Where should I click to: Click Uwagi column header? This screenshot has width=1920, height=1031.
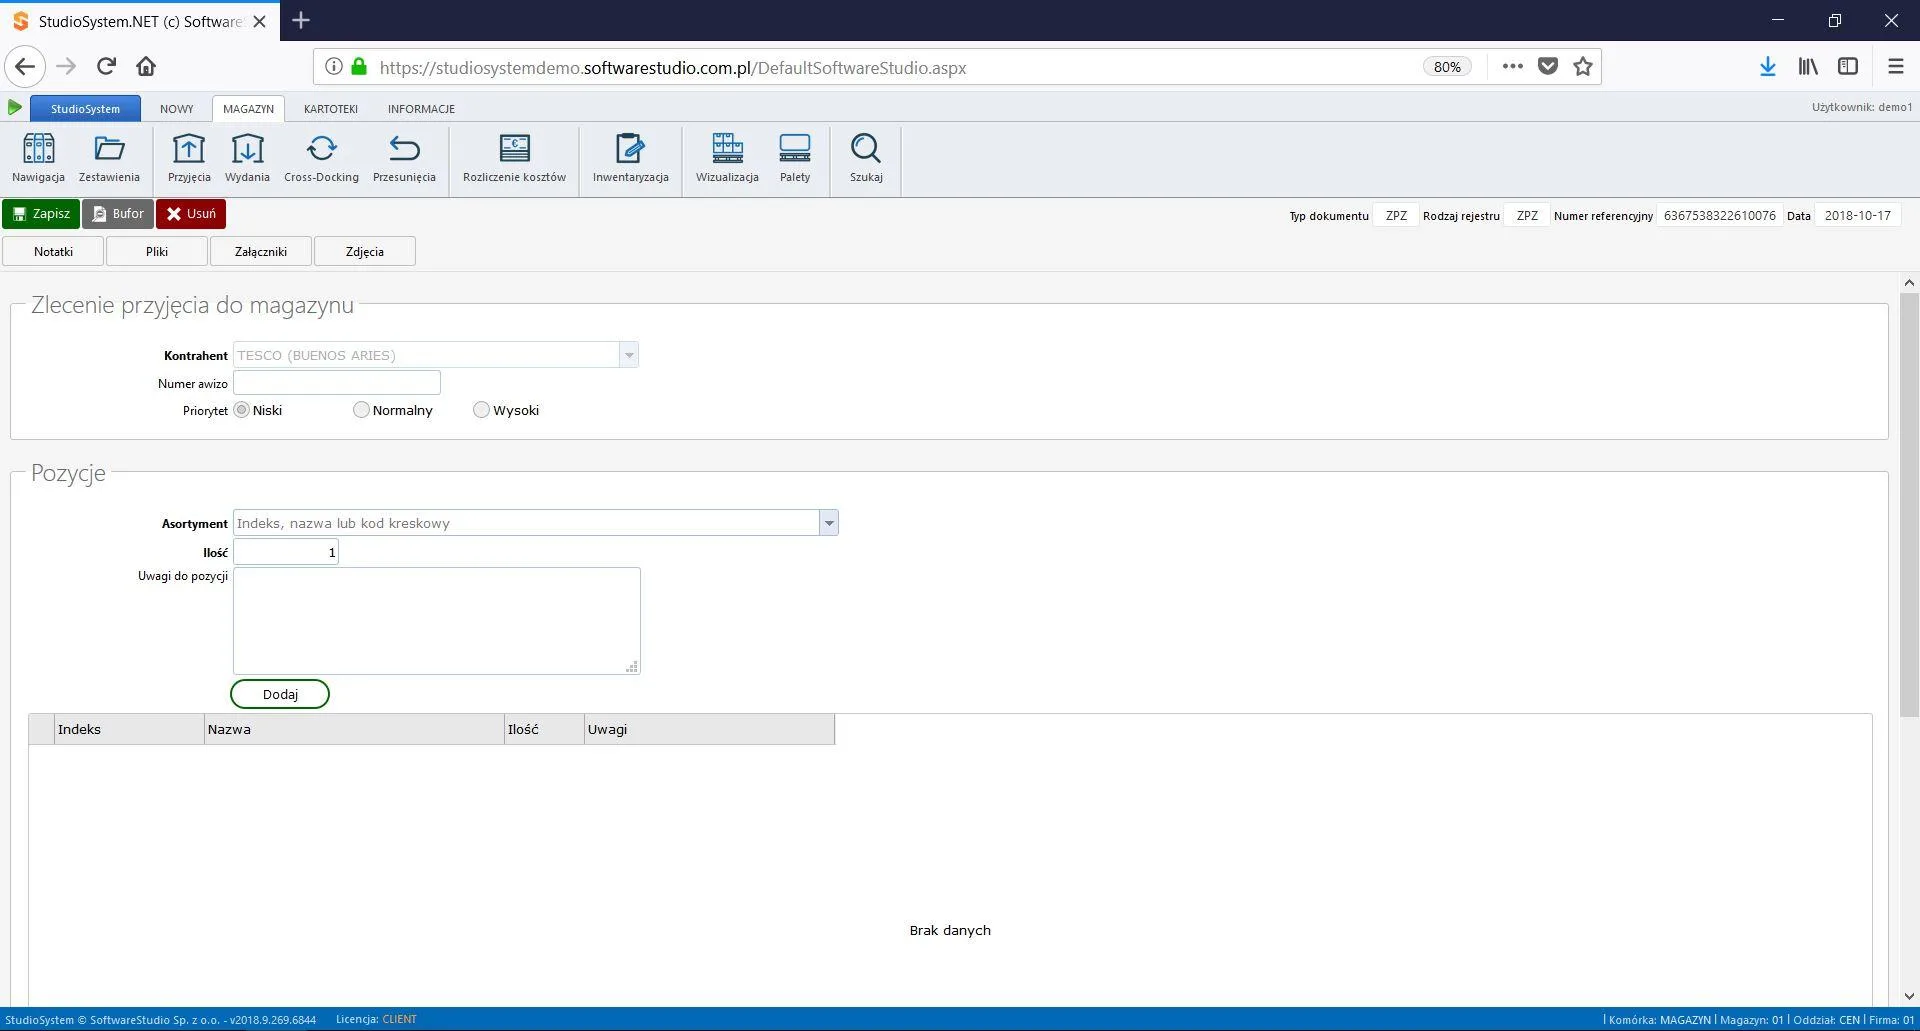pyautogui.click(x=709, y=729)
